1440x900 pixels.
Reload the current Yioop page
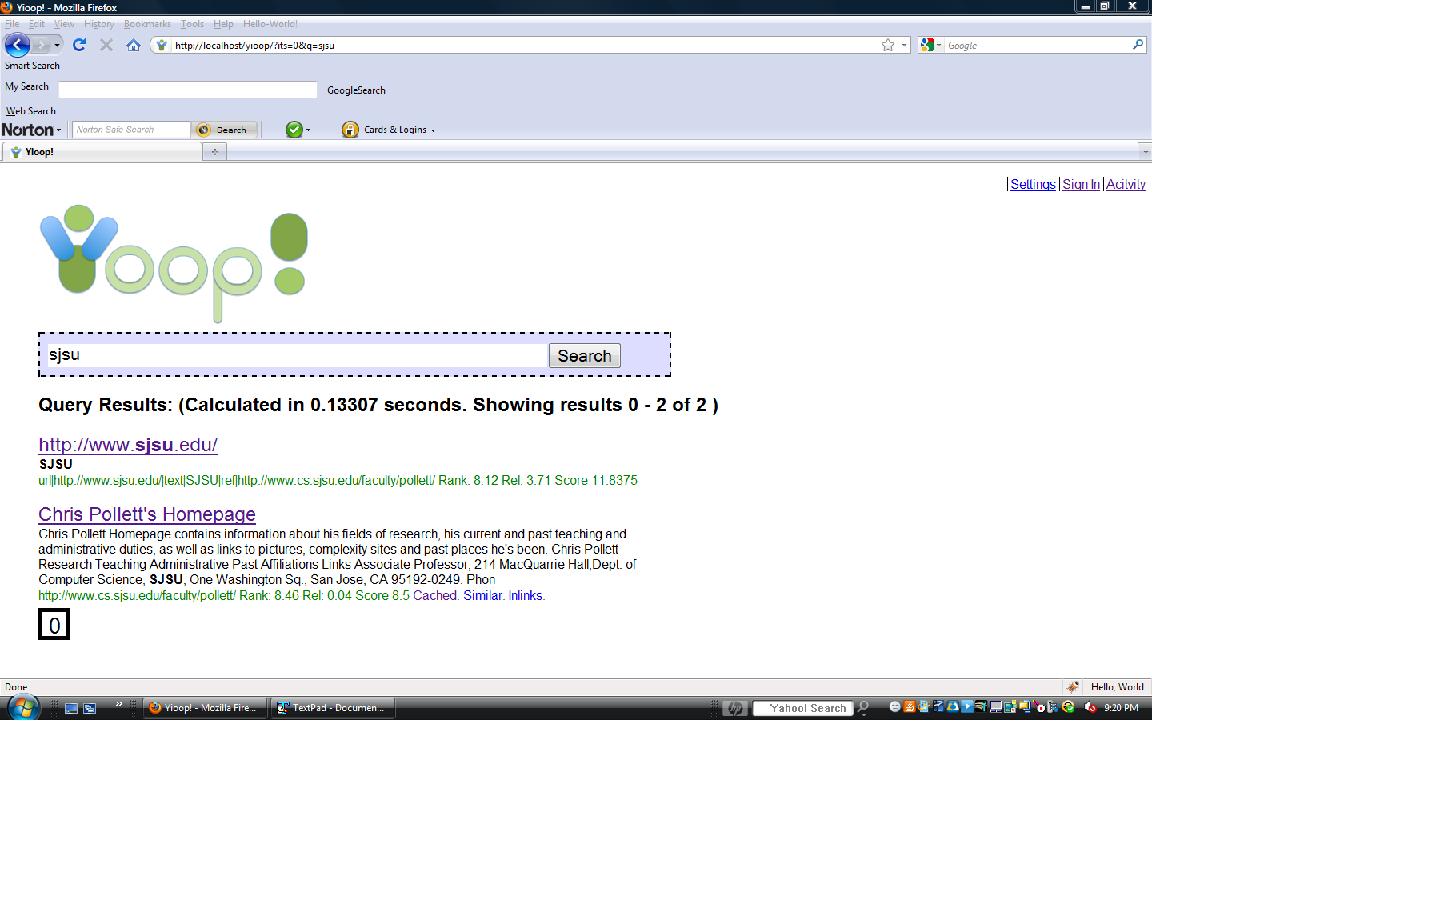(79, 45)
